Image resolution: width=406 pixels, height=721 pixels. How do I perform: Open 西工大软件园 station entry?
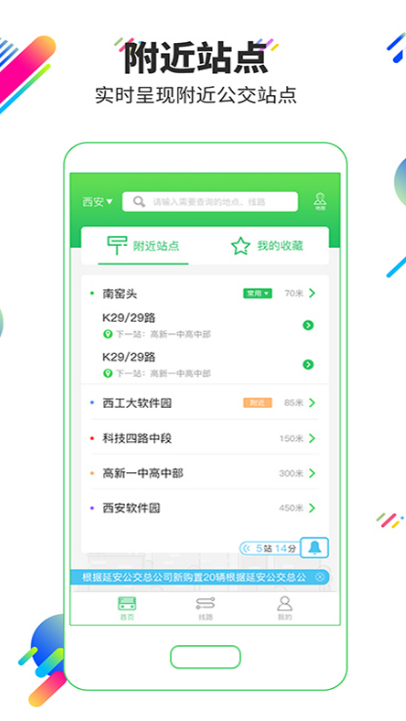point(205,403)
